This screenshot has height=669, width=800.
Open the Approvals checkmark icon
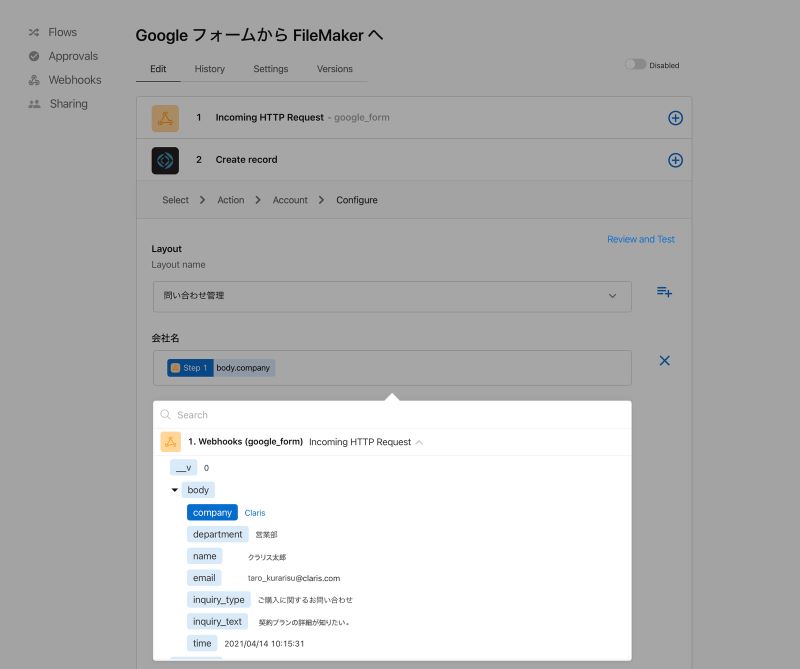(34, 56)
